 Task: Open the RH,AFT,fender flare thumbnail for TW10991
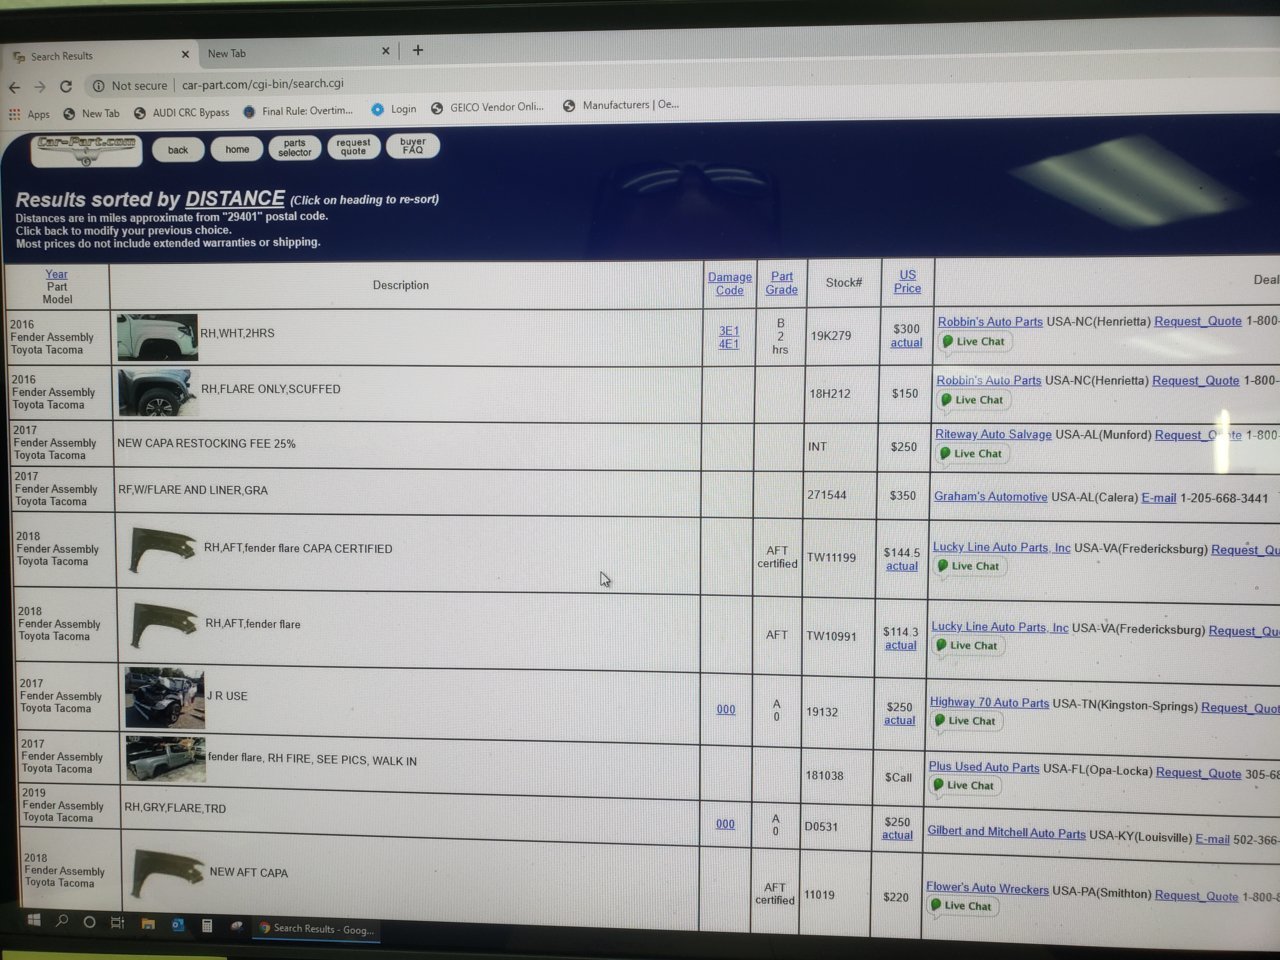click(165, 626)
